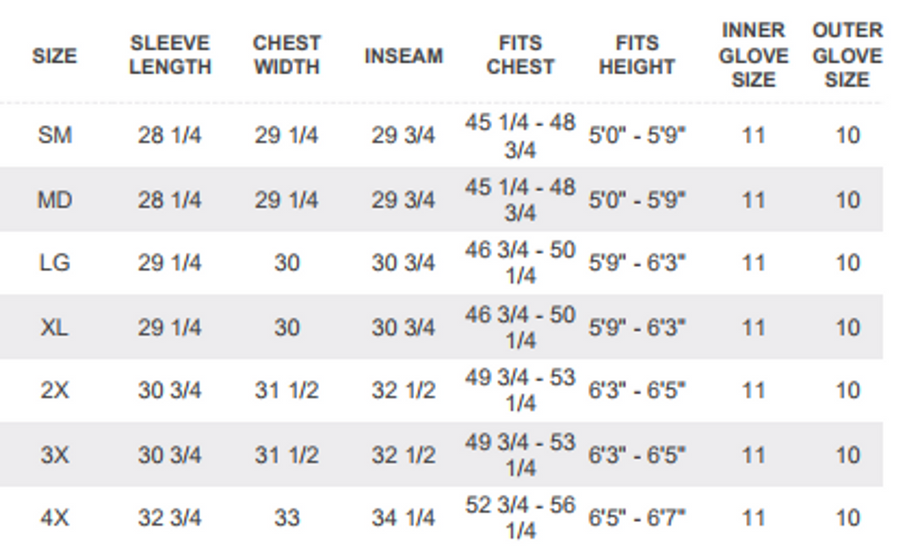The image size is (900, 560).
Task: Select the FITS CHEST column header
Action: pyautogui.click(x=520, y=55)
